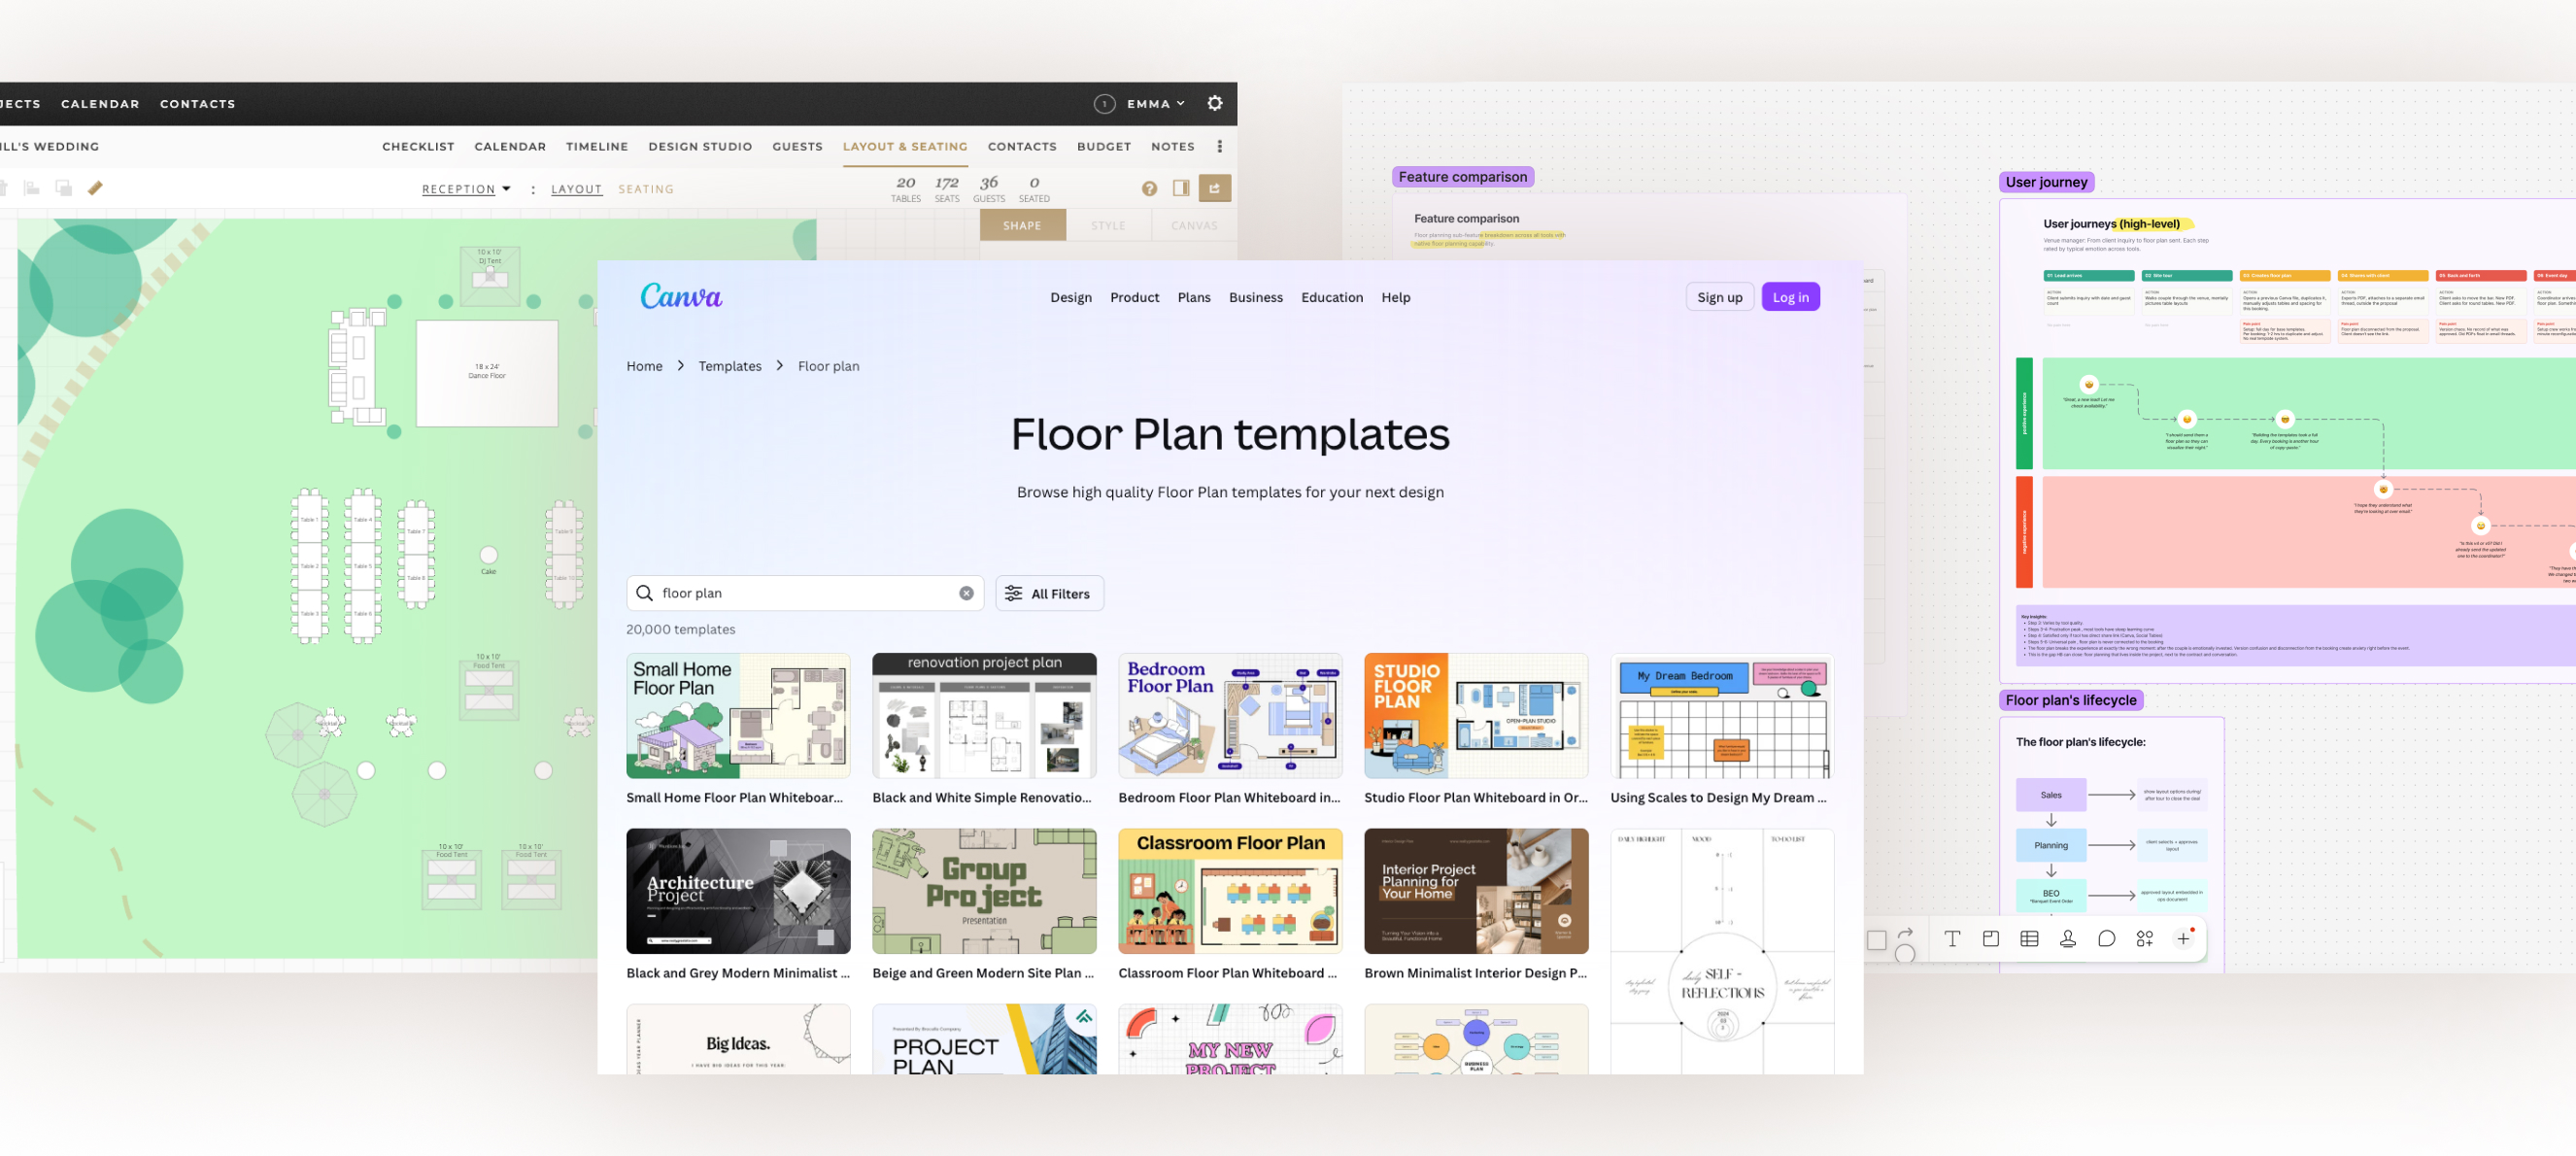Click the Canva logo
Viewport: 2576px width, 1156px height.
point(681,296)
